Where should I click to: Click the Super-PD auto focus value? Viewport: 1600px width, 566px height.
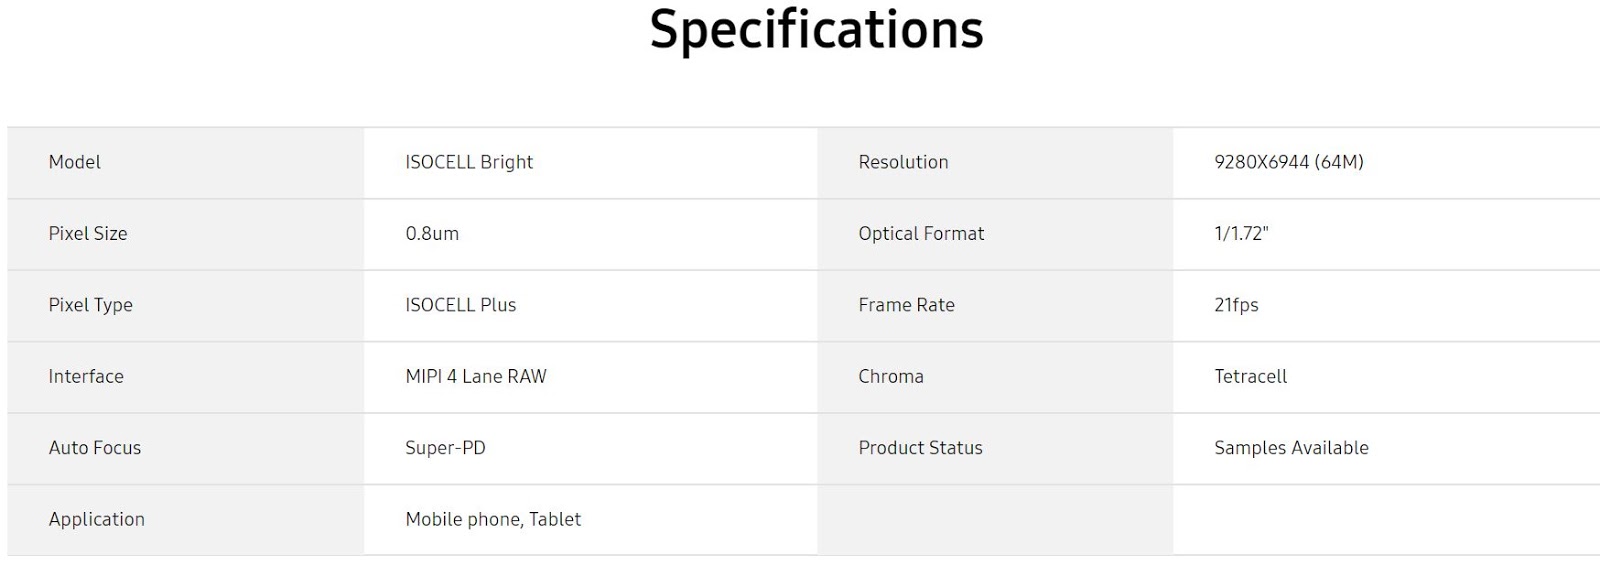point(445,448)
